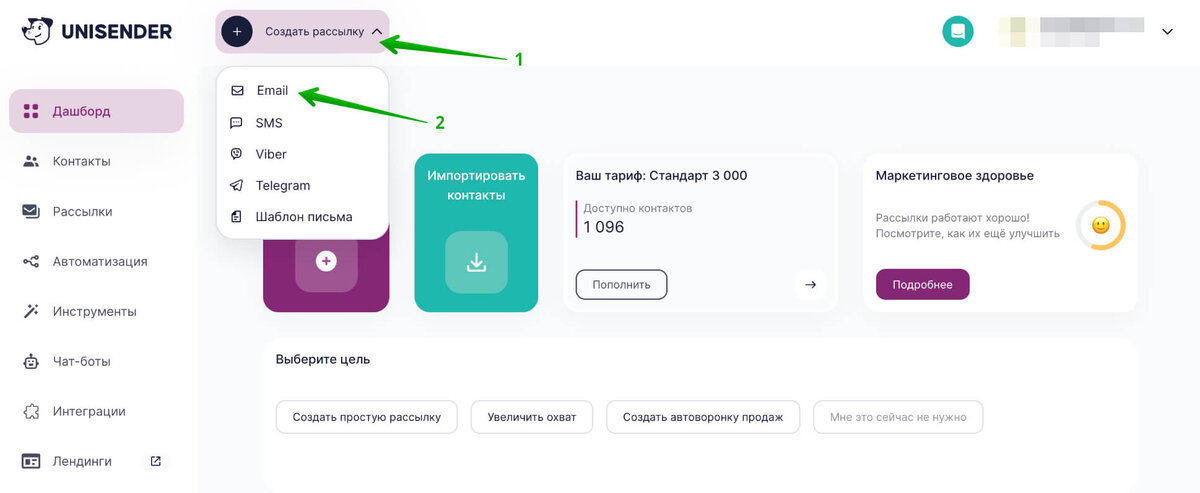Click the Telegram paper plane icon
Viewport: 1200px width, 493px height.
[x=237, y=185]
